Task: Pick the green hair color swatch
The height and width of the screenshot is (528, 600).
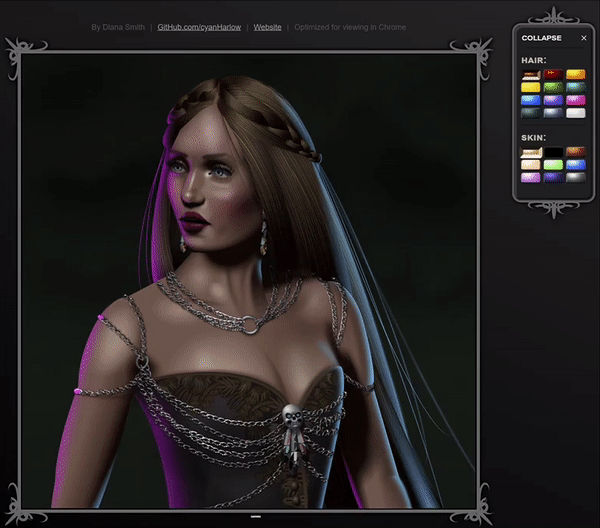Action: [x=553, y=87]
